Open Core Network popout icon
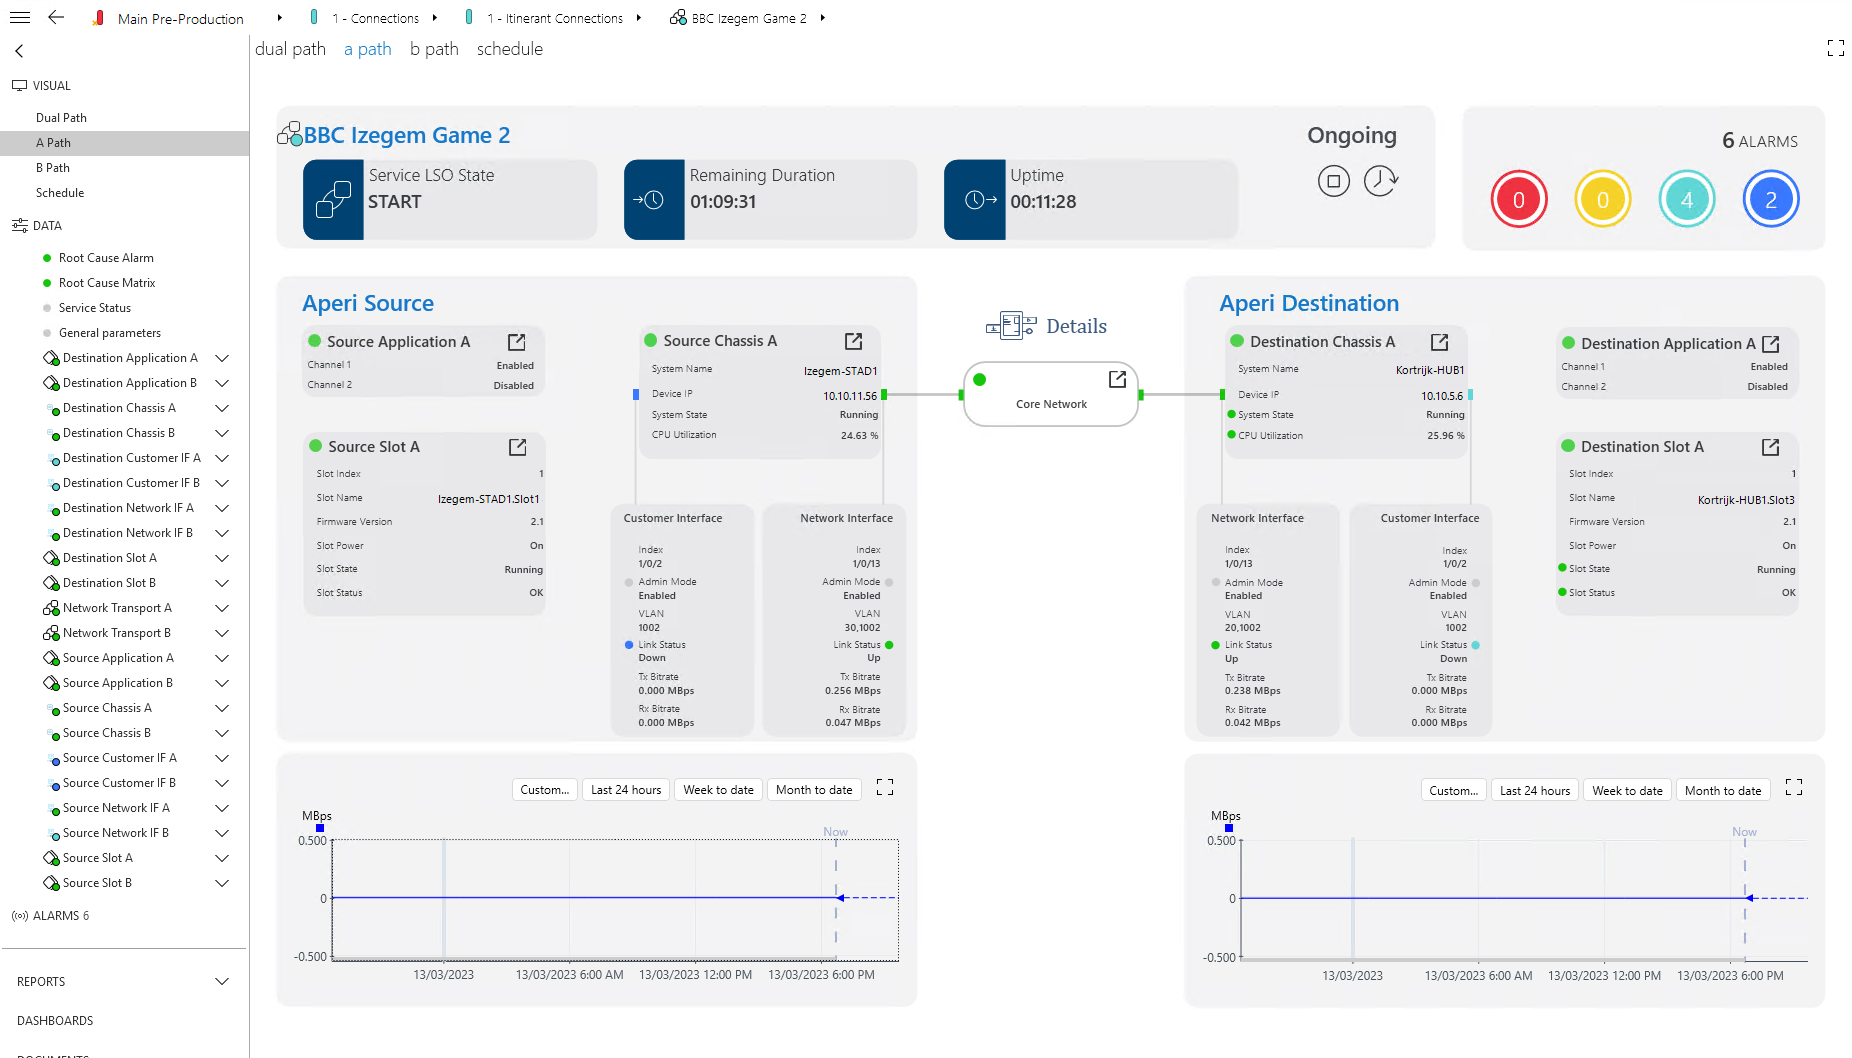This screenshot has height=1058, width=1852. (1117, 379)
